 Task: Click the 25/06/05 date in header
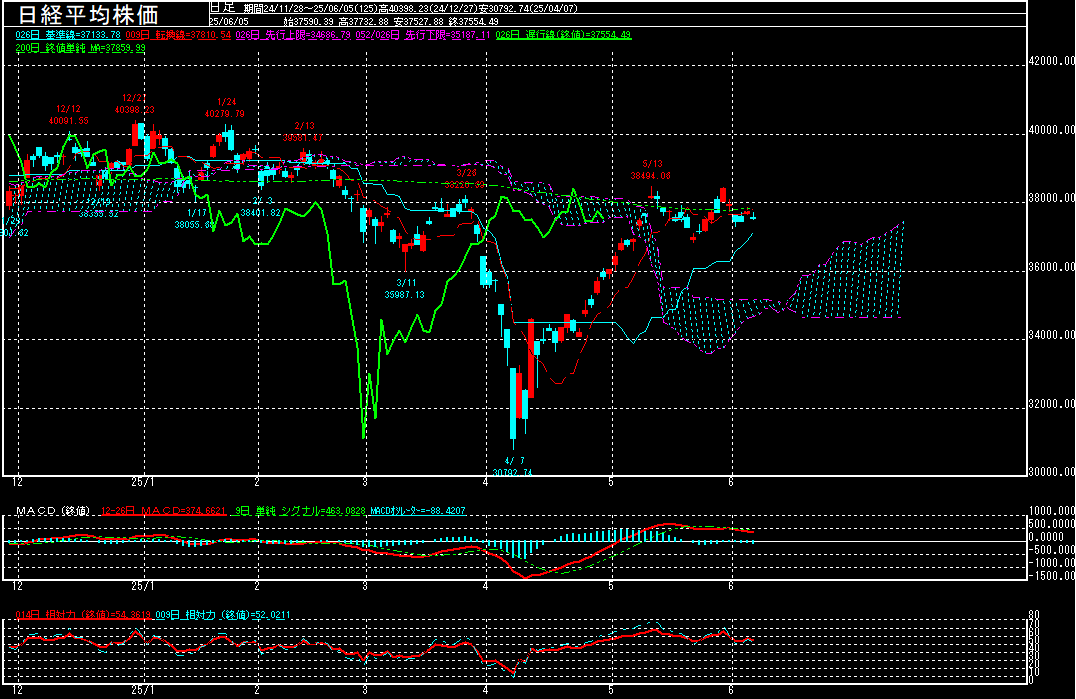(x=229, y=21)
